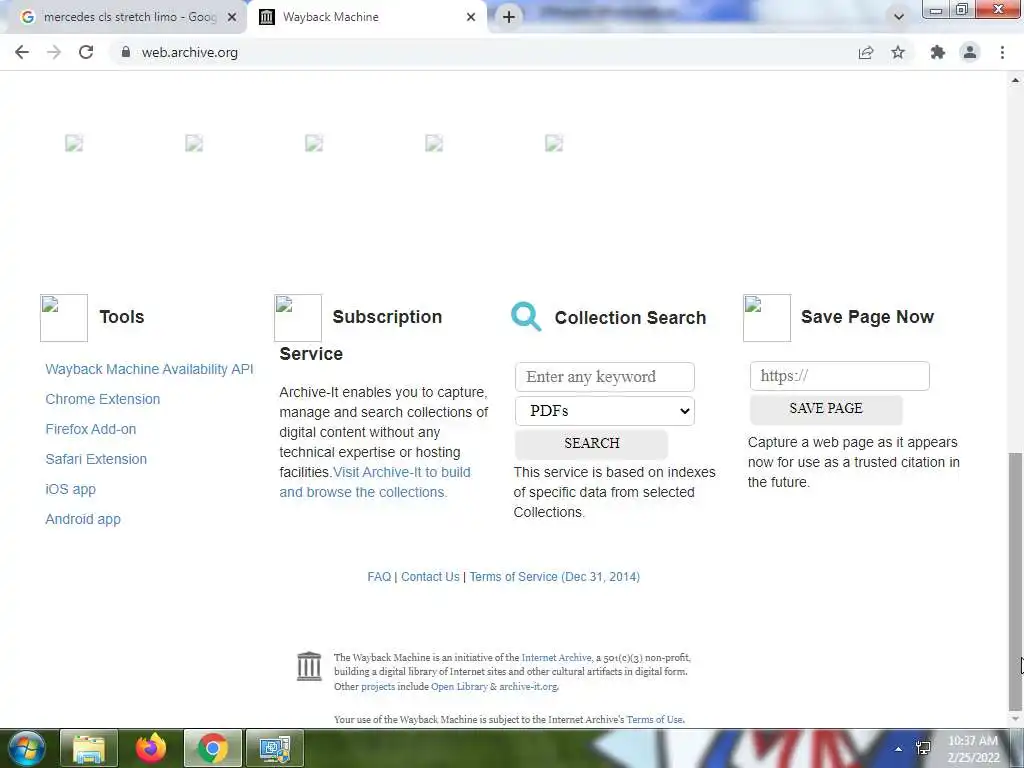
Task: Open the Terms of Use footer link
Action: click(655, 720)
